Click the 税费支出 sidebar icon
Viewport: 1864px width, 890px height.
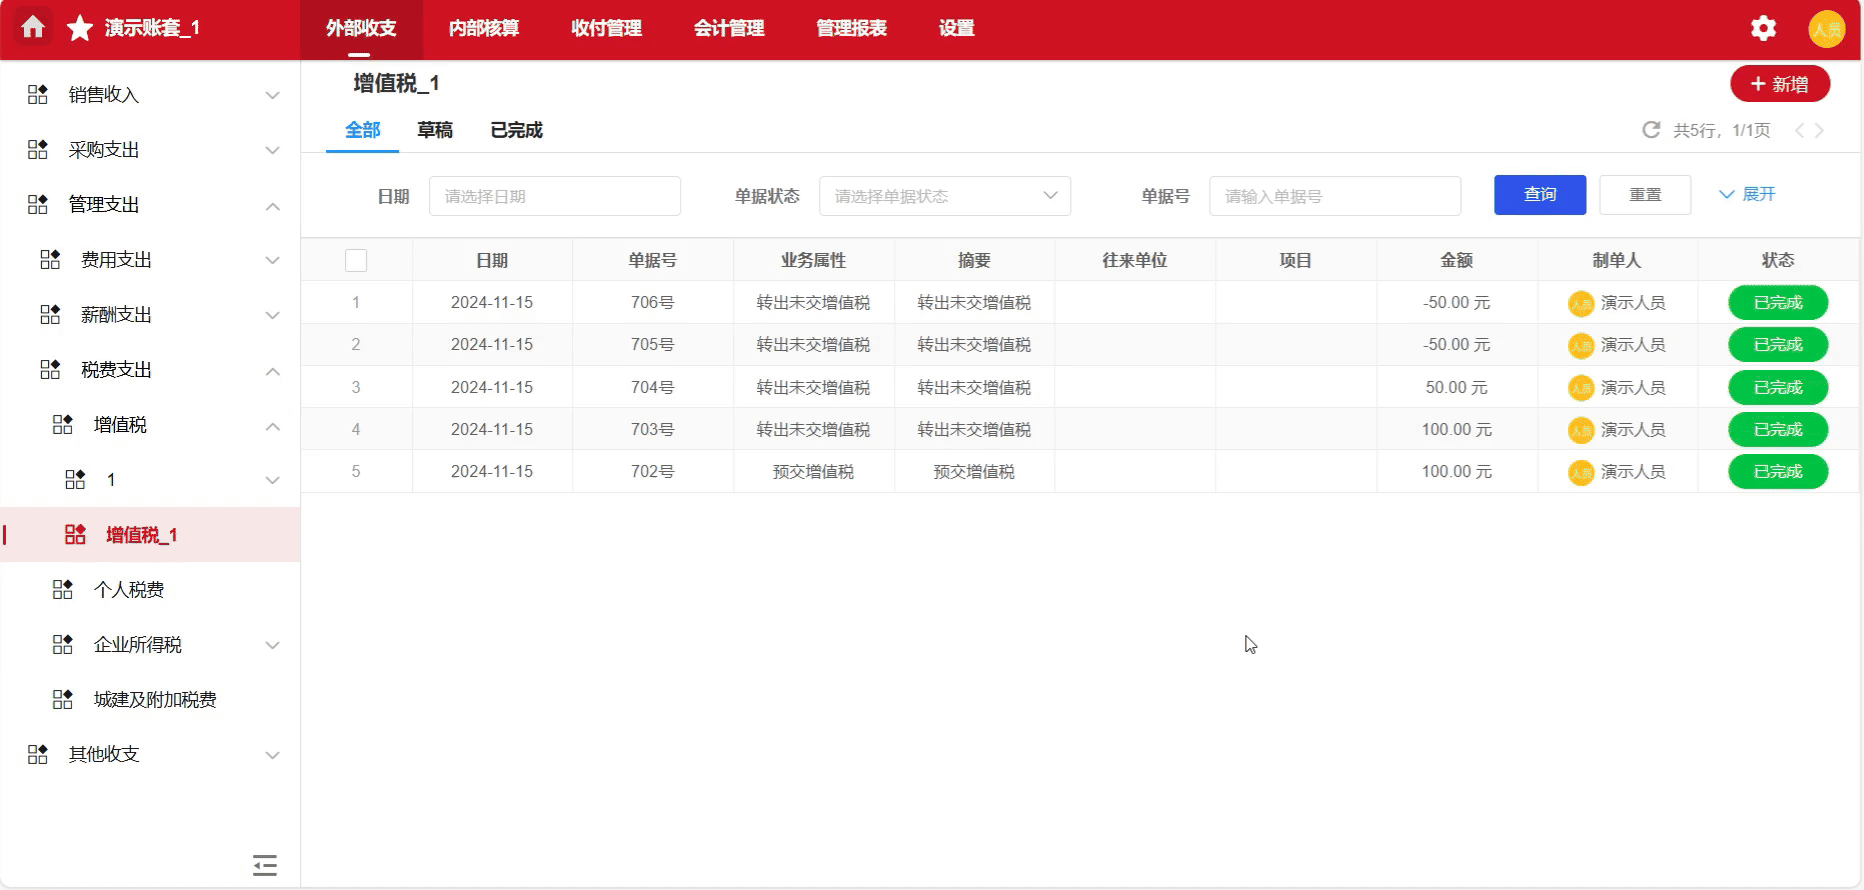pos(50,369)
